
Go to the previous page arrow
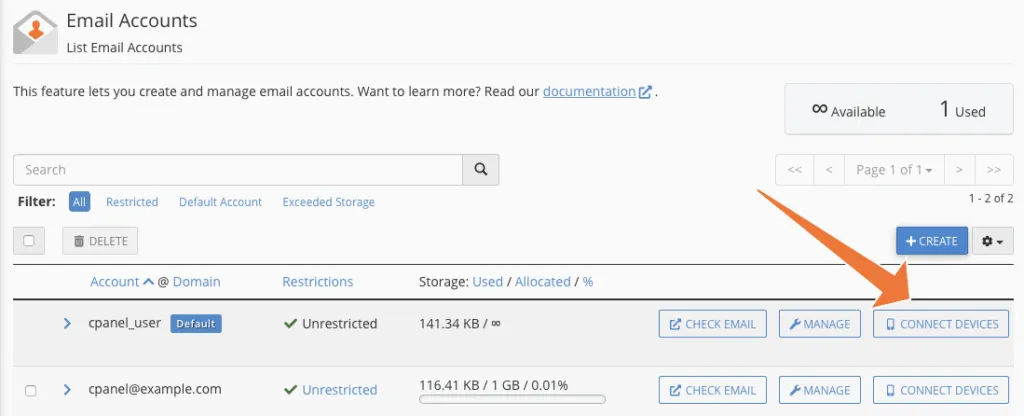[x=829, y=170]
